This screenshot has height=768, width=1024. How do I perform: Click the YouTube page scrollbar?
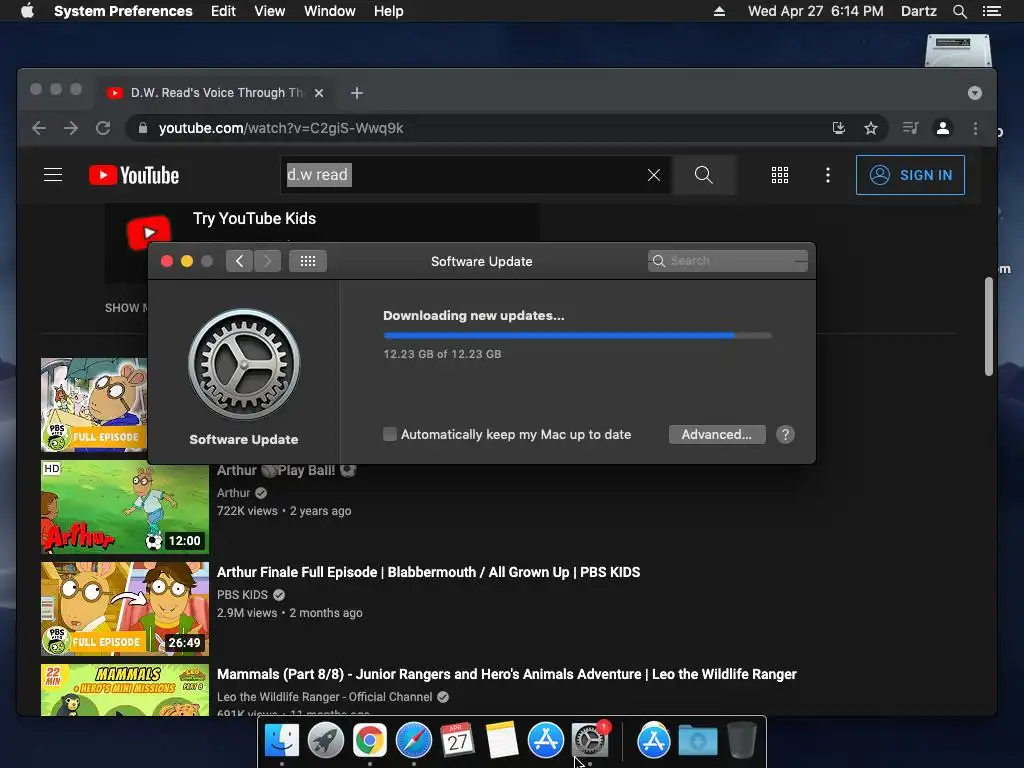989,327
